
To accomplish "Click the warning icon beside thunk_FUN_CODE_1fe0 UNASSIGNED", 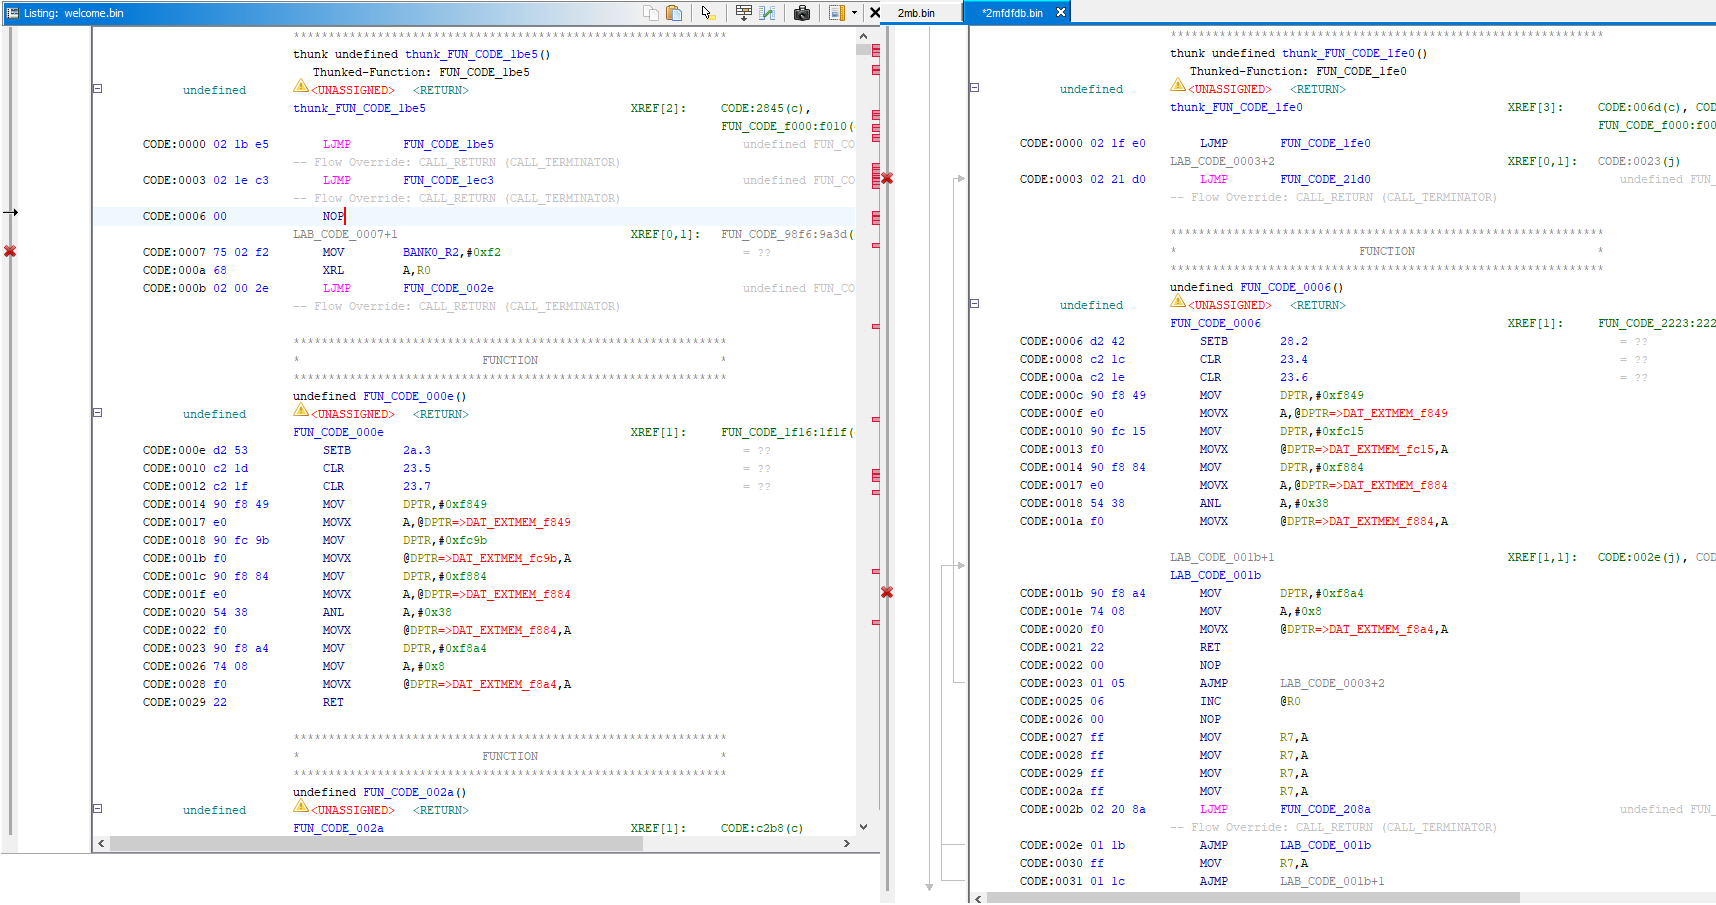I will coord(1178,86).
